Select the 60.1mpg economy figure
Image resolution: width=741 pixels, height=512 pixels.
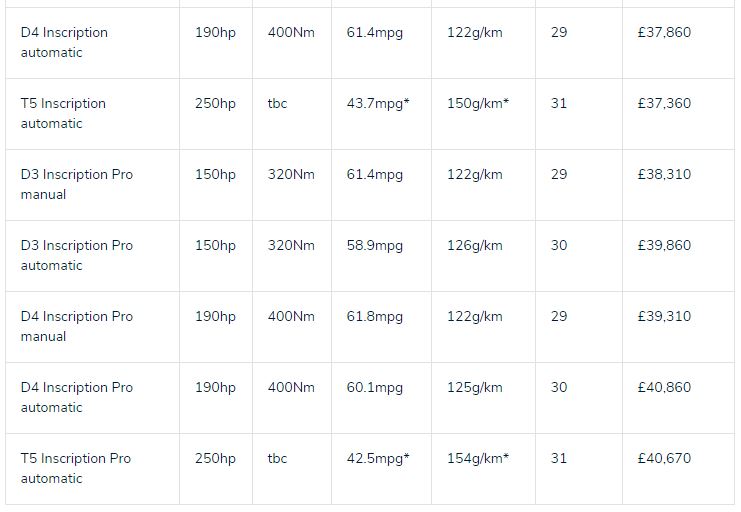375,387
